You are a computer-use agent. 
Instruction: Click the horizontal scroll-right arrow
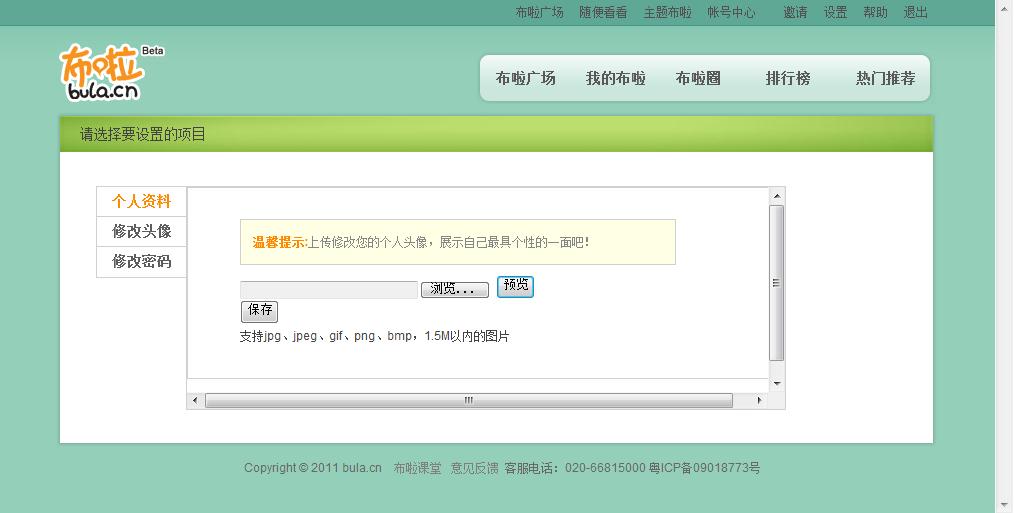760,400
